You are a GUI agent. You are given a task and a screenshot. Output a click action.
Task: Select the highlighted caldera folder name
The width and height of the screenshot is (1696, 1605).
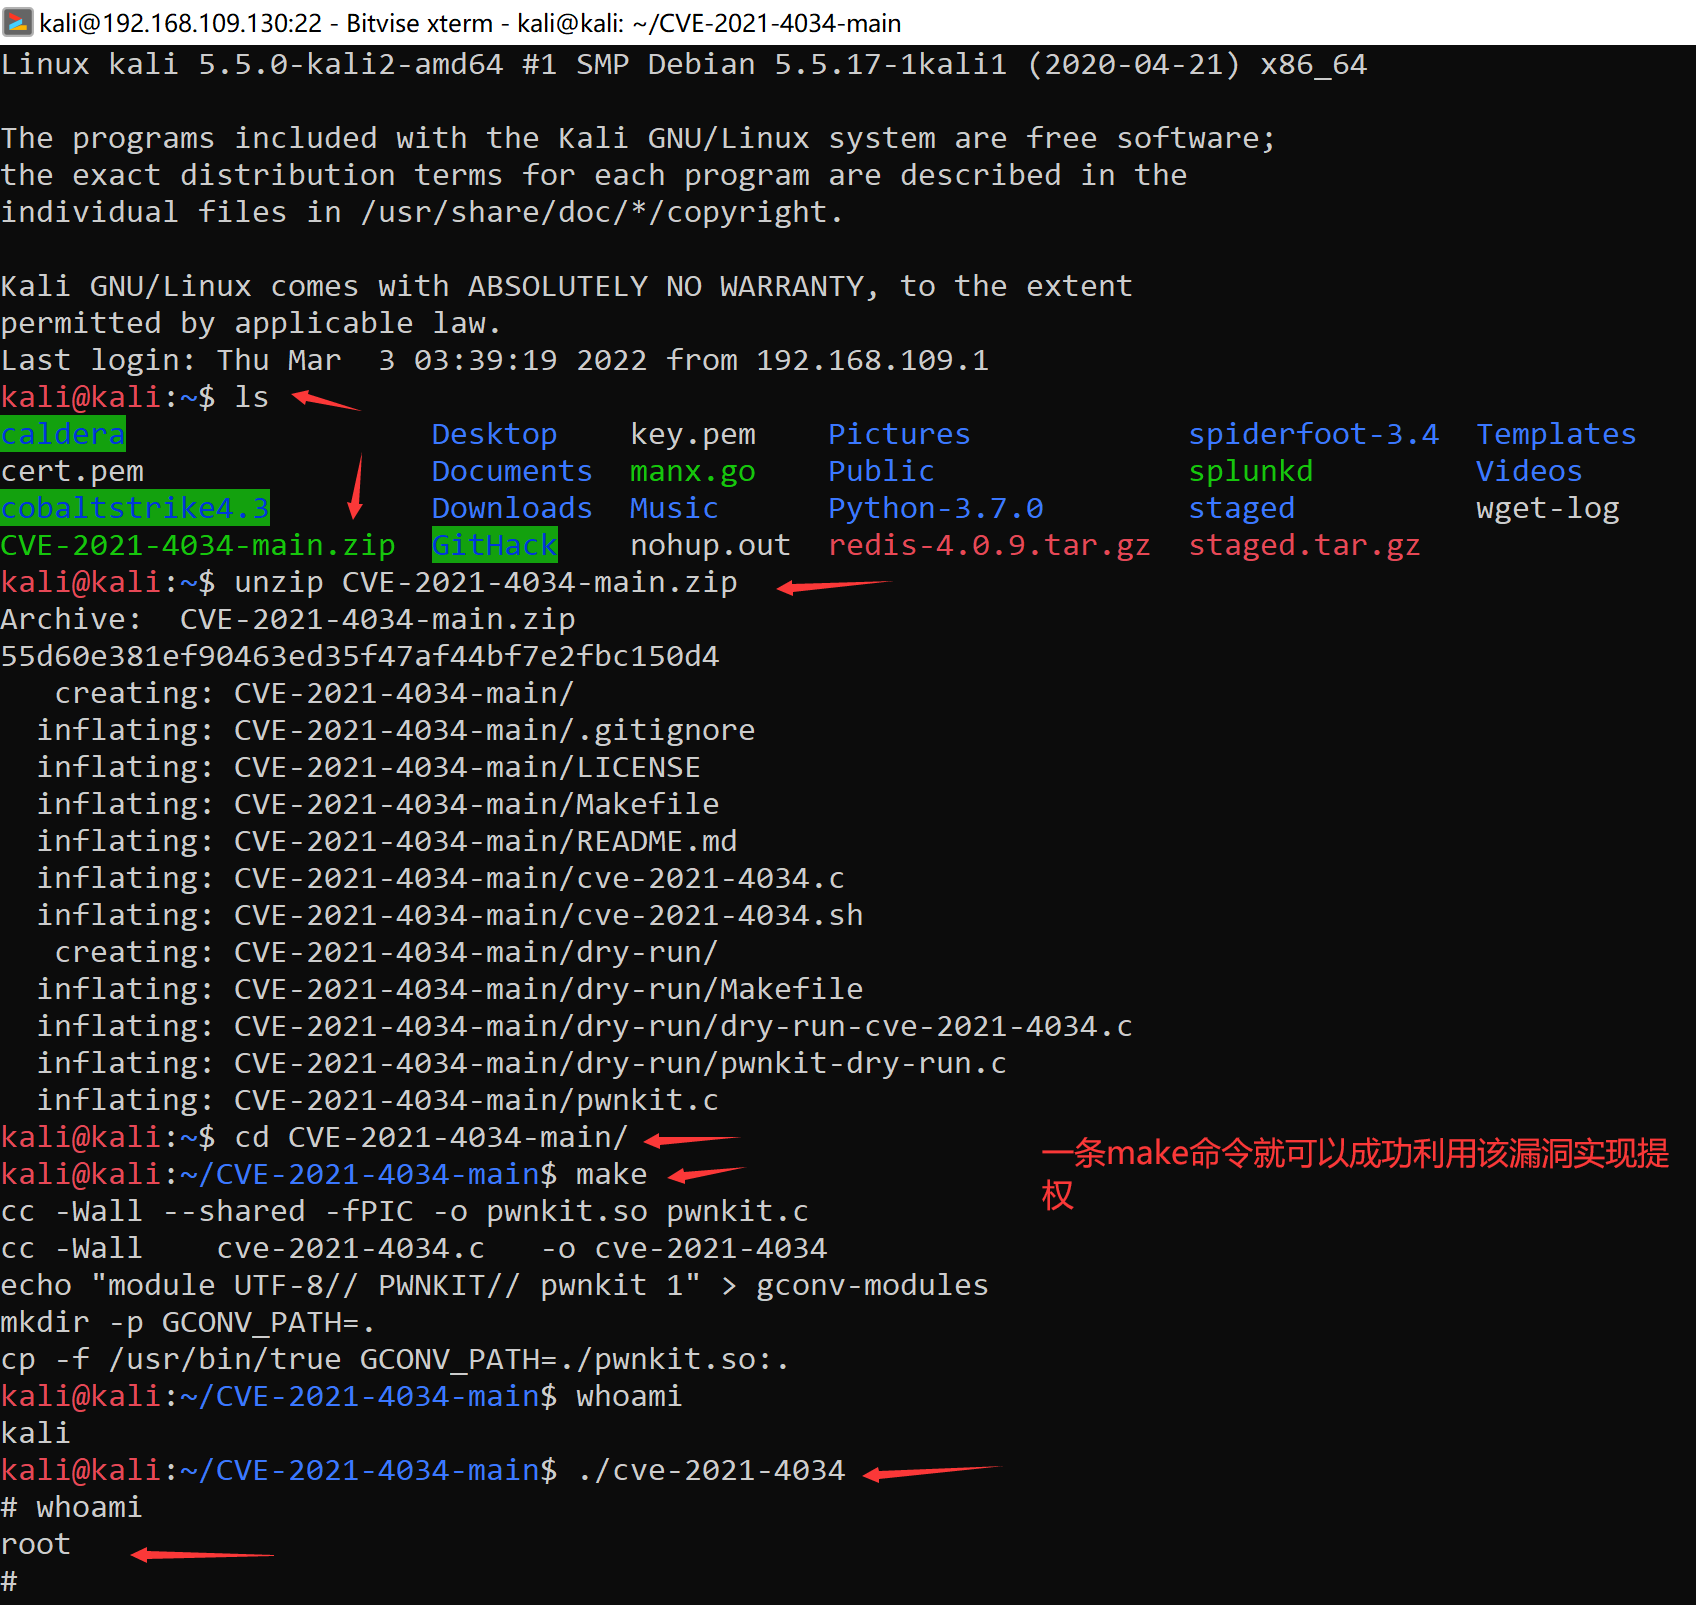62,433
